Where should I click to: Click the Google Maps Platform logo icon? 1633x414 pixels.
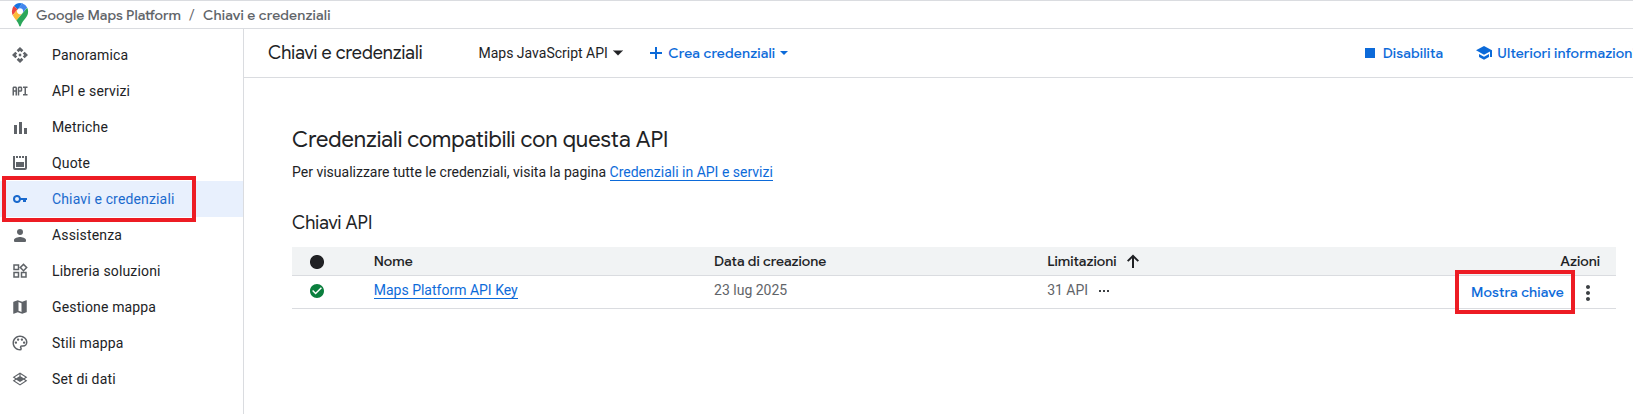point(19,15)
